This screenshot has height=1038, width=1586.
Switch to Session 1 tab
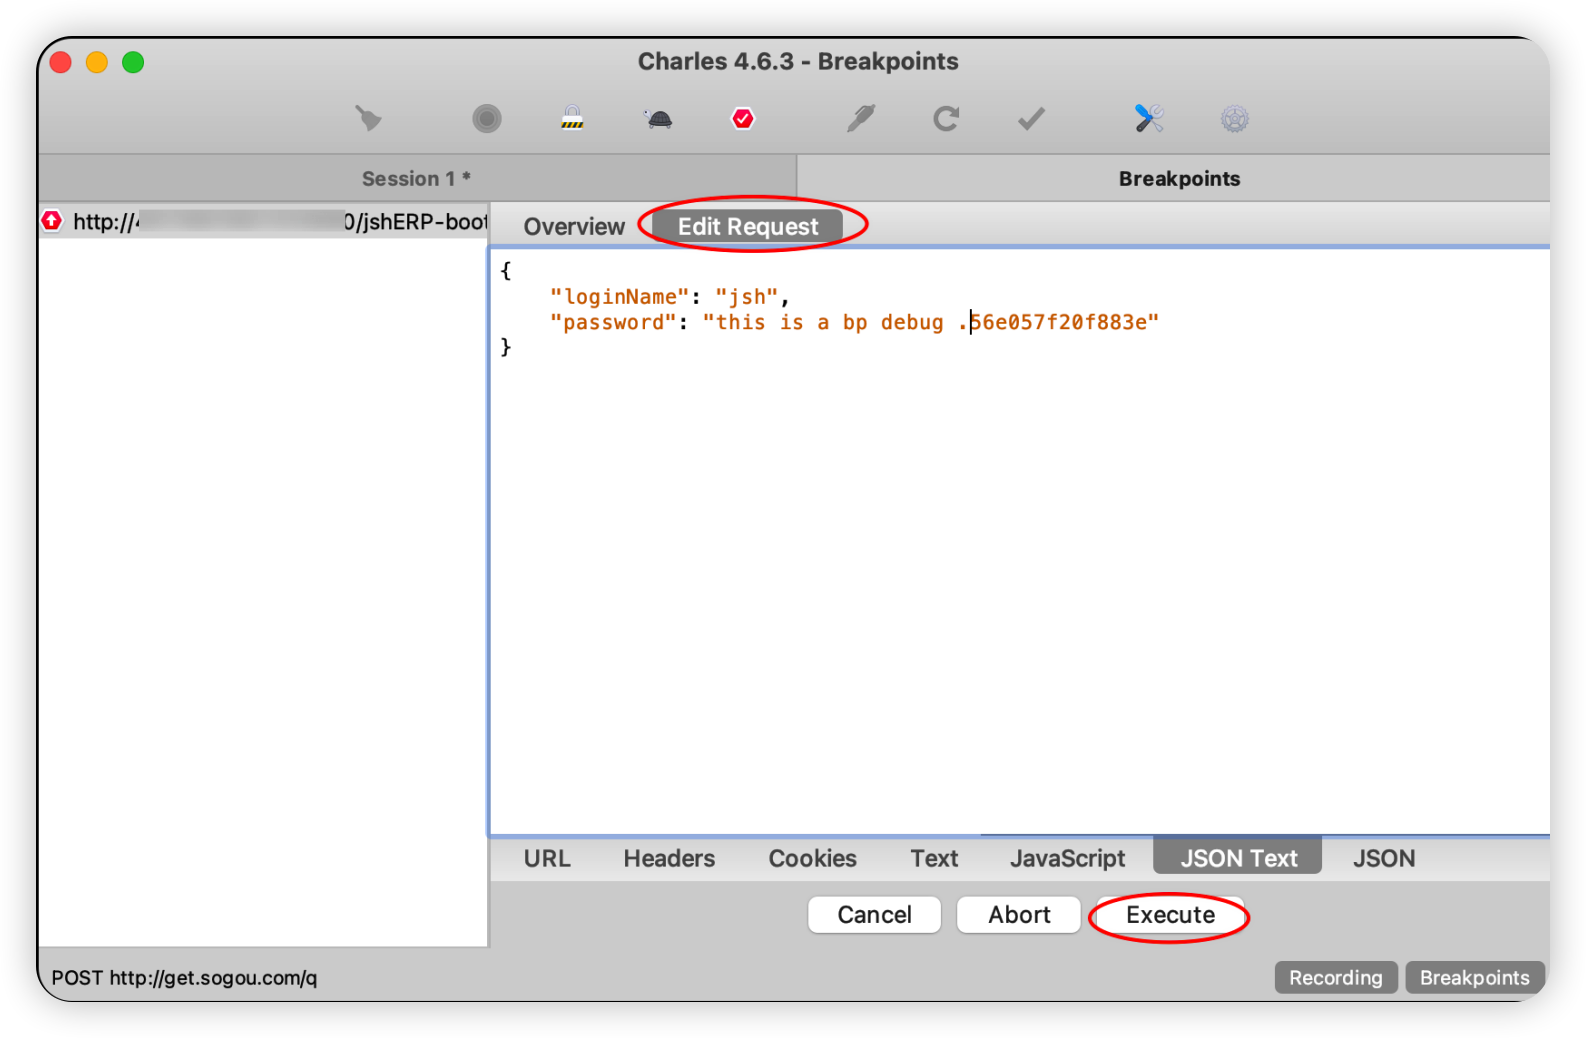pos(416,179)
